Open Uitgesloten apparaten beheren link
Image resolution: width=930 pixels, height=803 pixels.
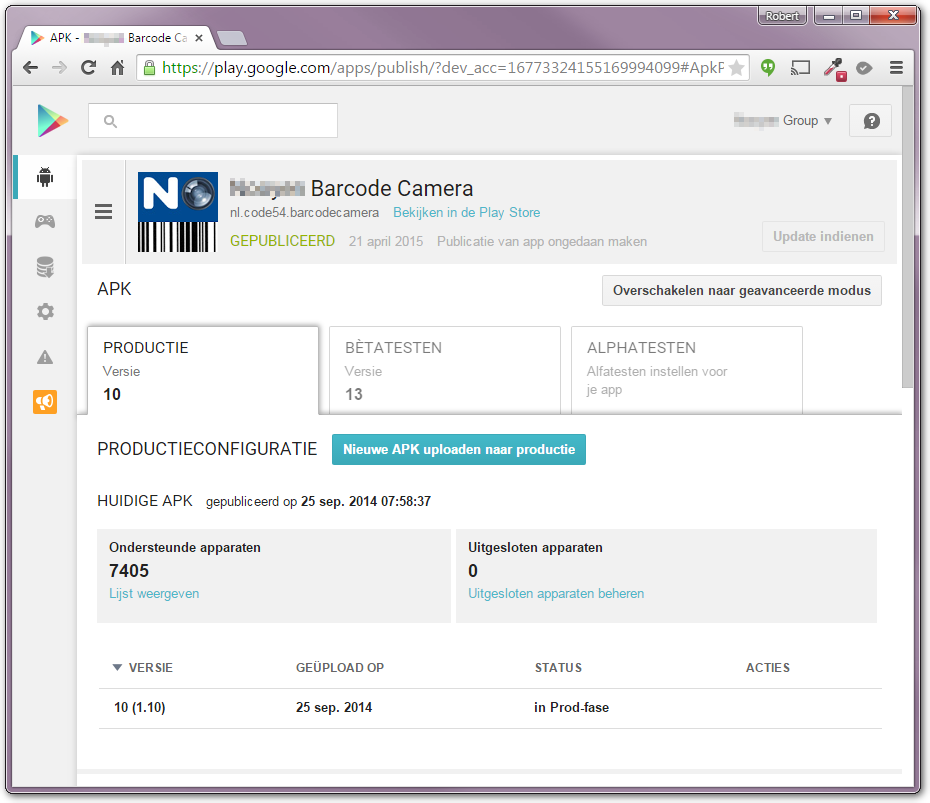pyautogui.click(x=556, y=594)
